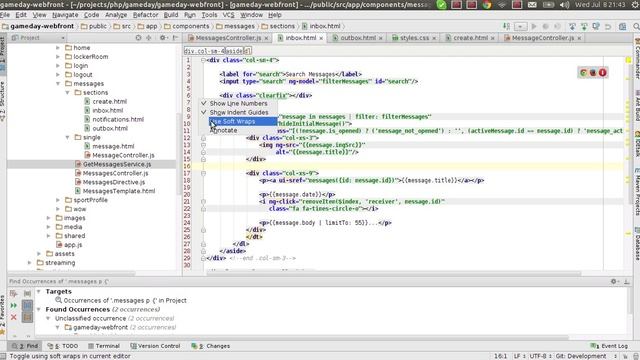The image size is (640, 360).
Task: Click the mail envelope tray icon
Action: [x=532, y=5]
